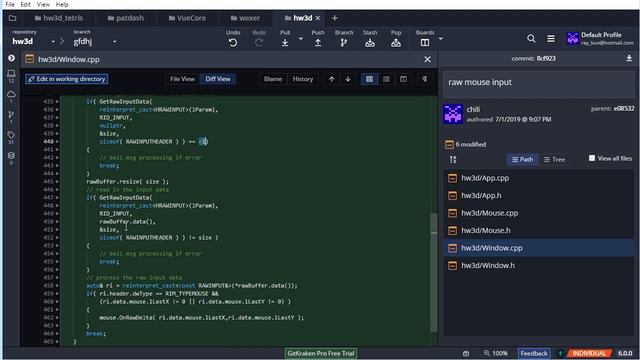Close the hw3d/Window.cpp diff view
The image size is (640, 360).
pyautogui.click(x=427, y=60)
